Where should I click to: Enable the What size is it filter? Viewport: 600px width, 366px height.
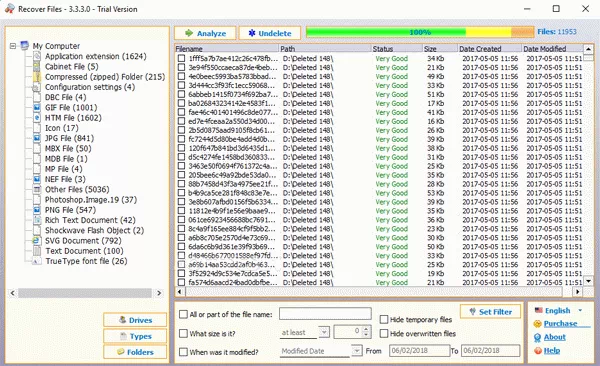(184, 333)
